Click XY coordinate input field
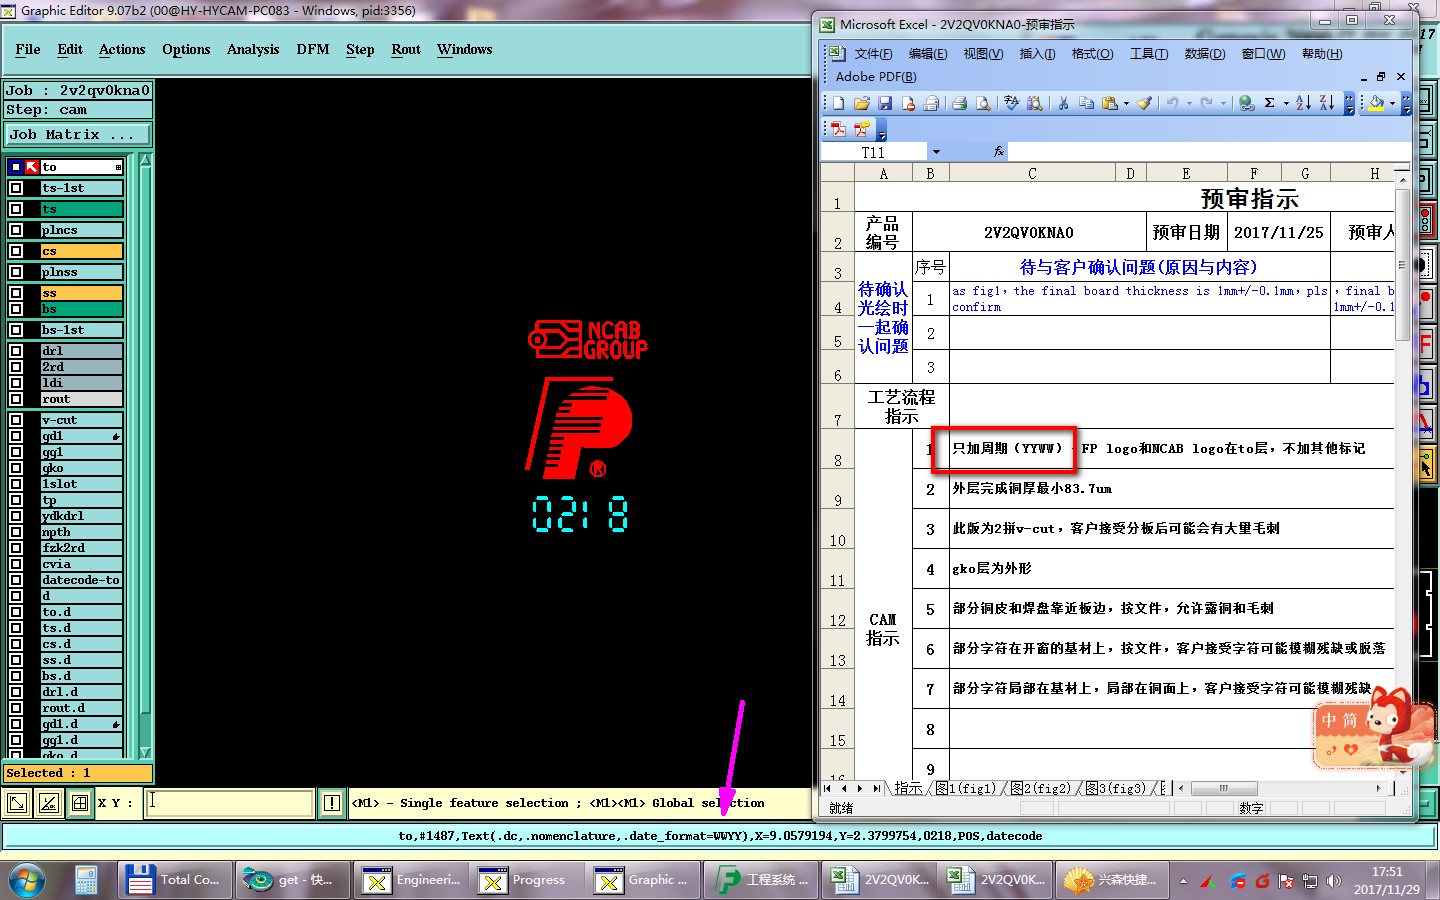 click(x=230, y=802)
